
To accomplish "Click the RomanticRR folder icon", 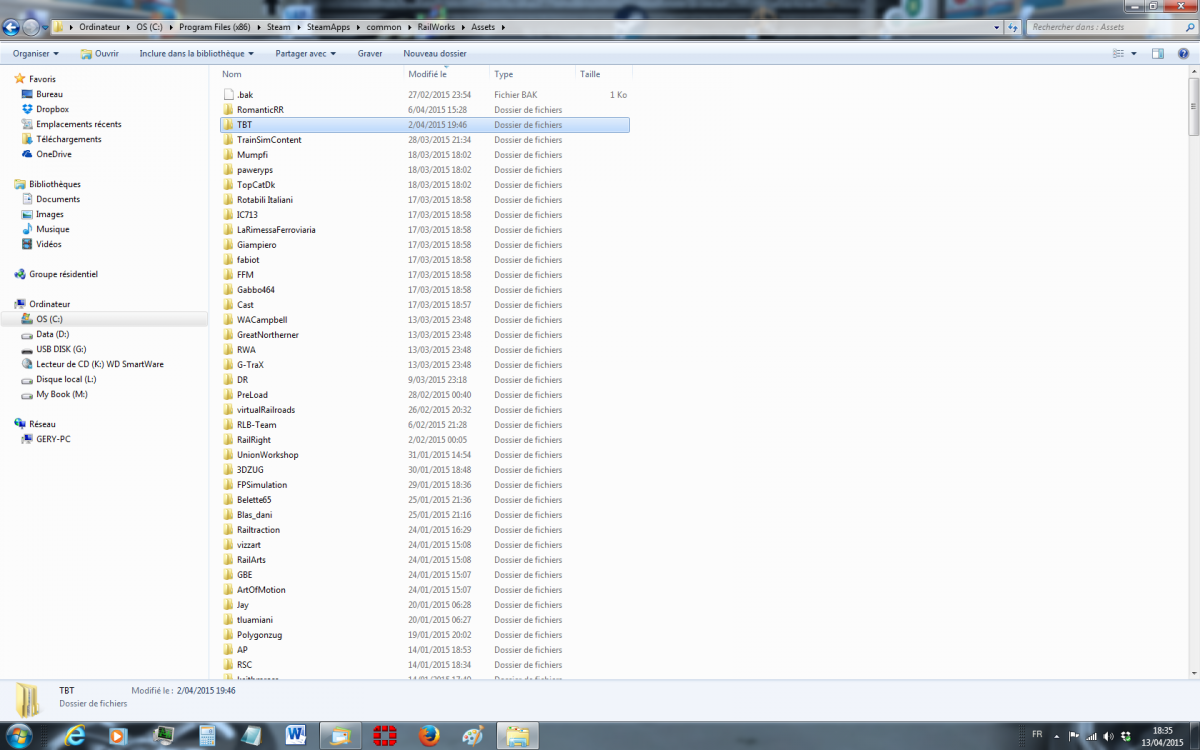I will coord(228,110).
